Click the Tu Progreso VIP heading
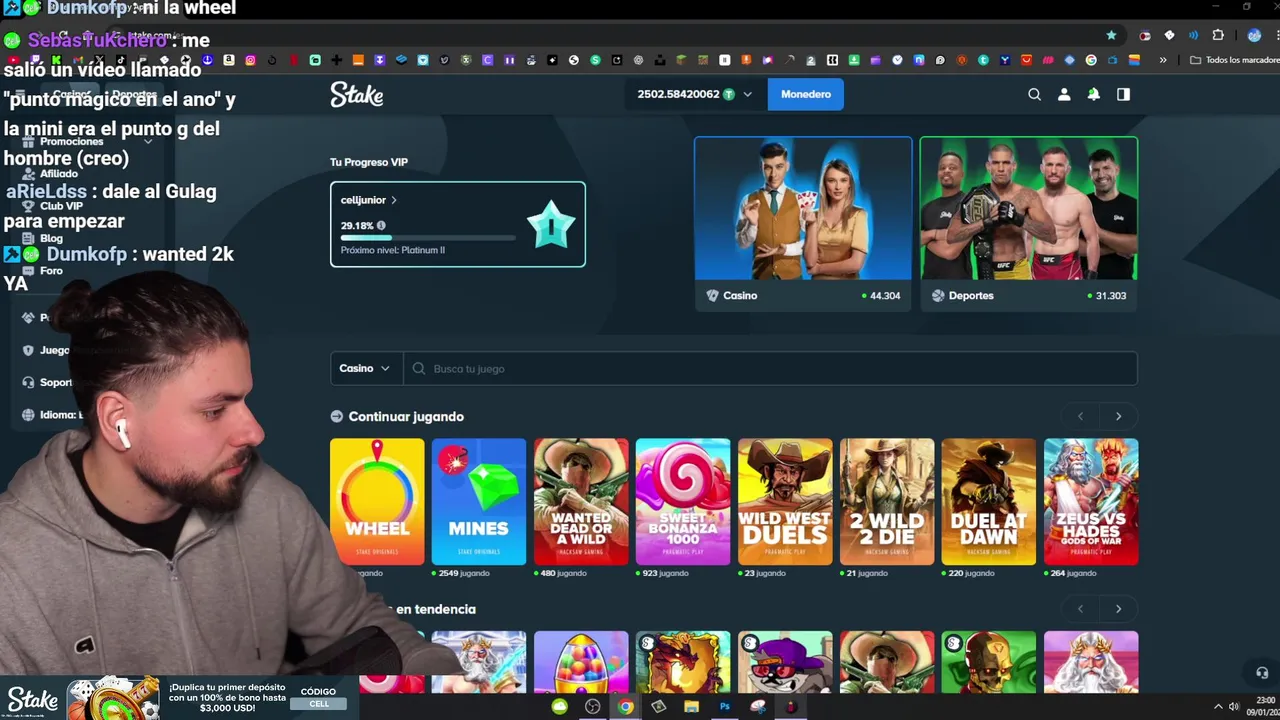This screenshot has height=720, width=1280. click(x=369, y=162)
